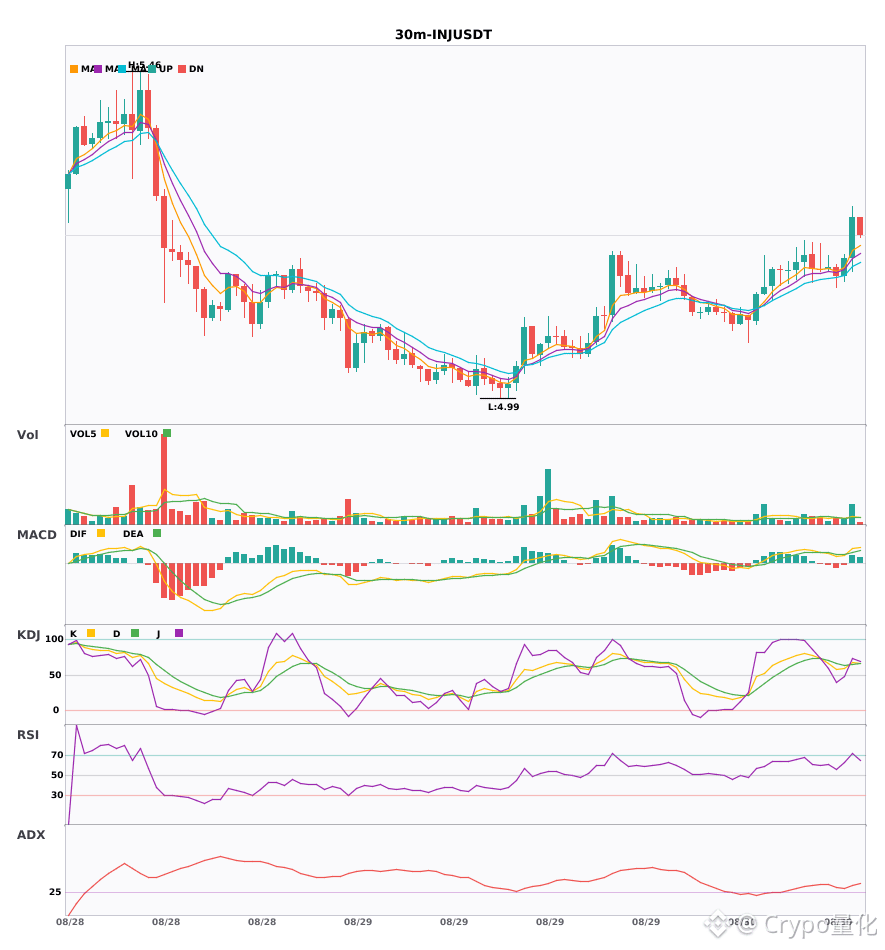The height and width of the screenshot is (950, 885).
Task: Click the KDJ panel label
Action: point(28,635)
